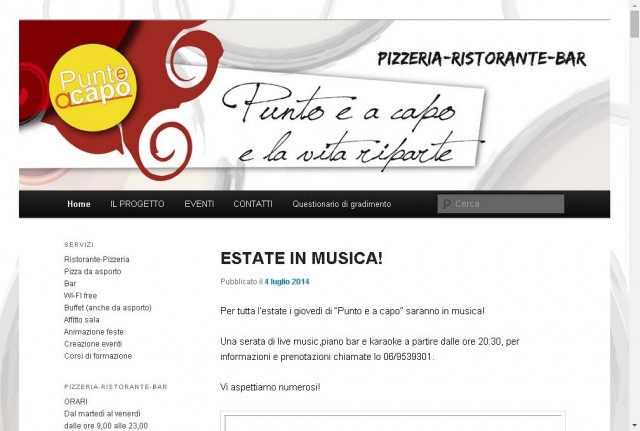Open the ESTATE IN MUSICA! post title
Viewport: 640px width, 431px height.
(x=302, y=258)
